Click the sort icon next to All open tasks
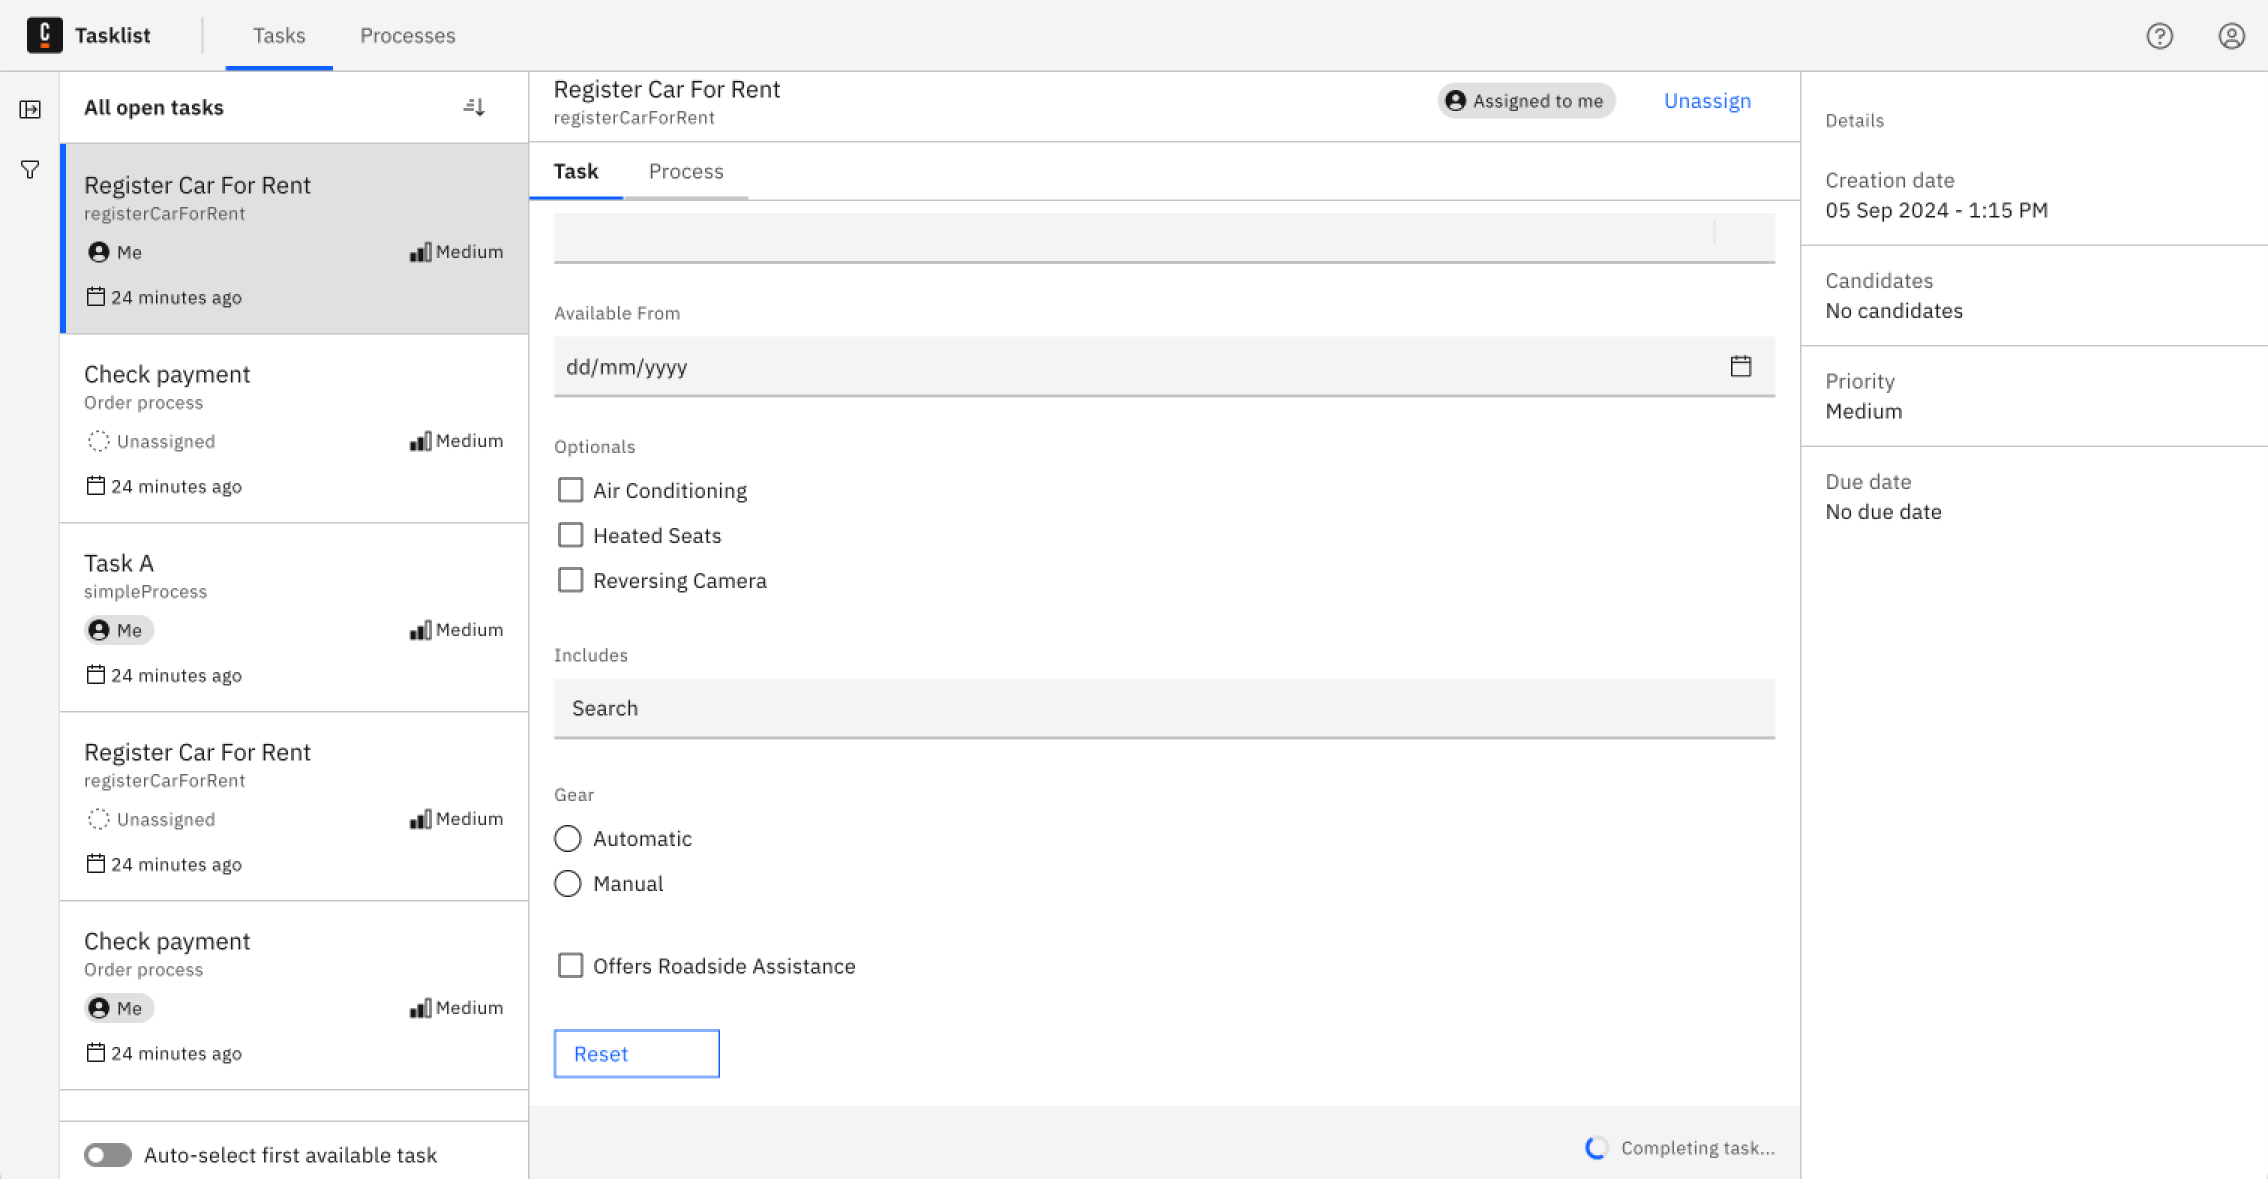Viewport: 2268px width, 1179px height. tap(475, 107)
